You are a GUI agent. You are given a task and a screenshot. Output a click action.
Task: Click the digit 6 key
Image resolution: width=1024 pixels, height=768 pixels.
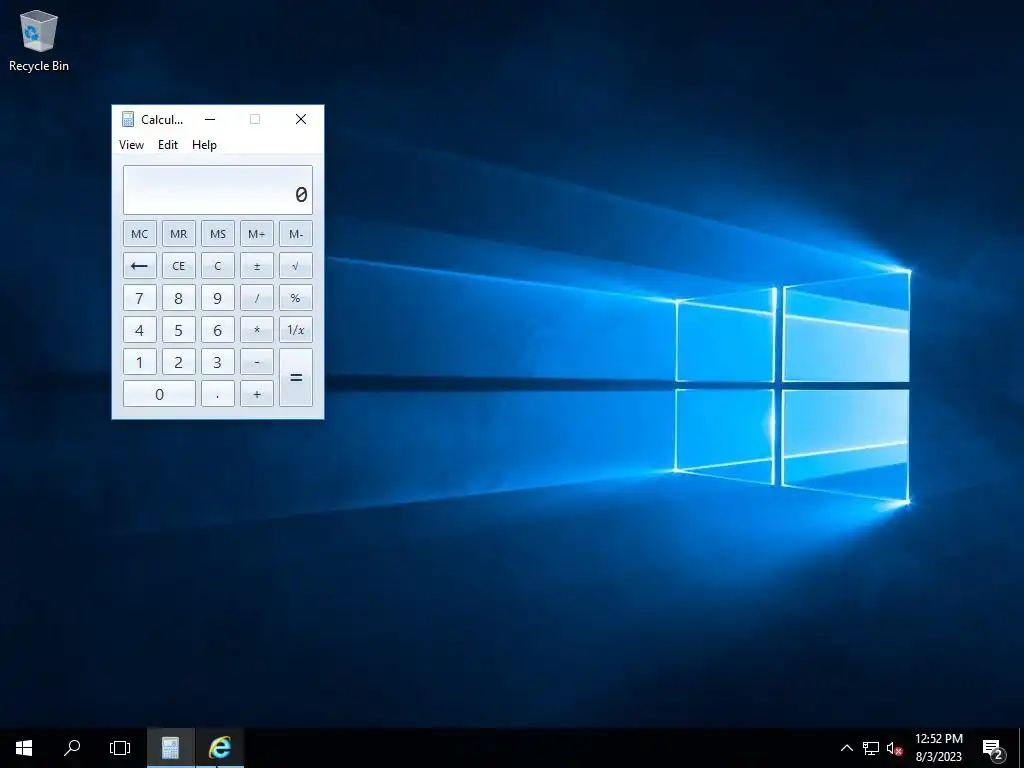pos(217,330)
